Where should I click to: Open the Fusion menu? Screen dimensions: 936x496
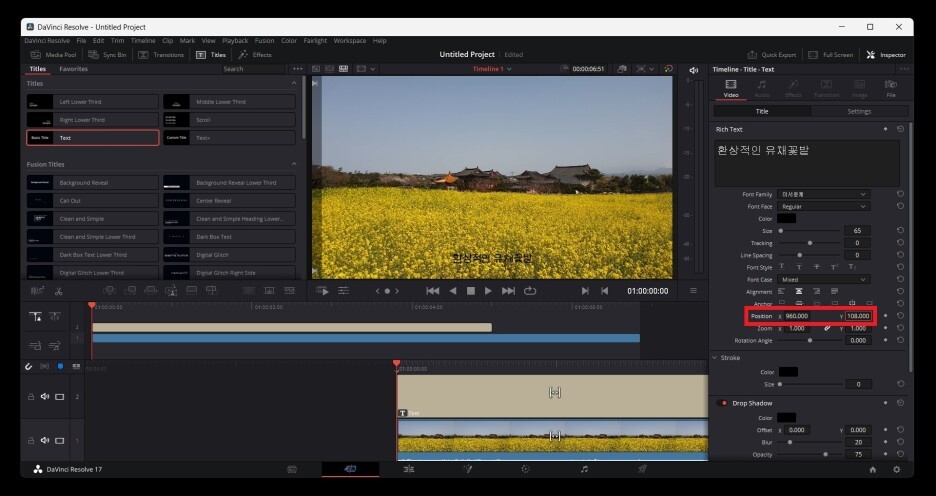pos(264,41)
